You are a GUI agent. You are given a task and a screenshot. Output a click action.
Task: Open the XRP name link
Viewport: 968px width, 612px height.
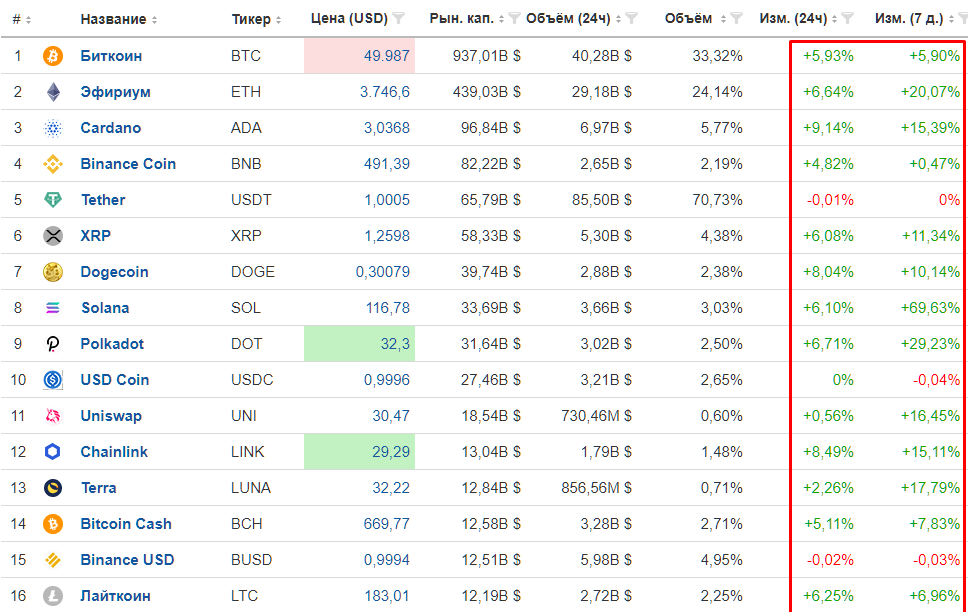[96, 236]
